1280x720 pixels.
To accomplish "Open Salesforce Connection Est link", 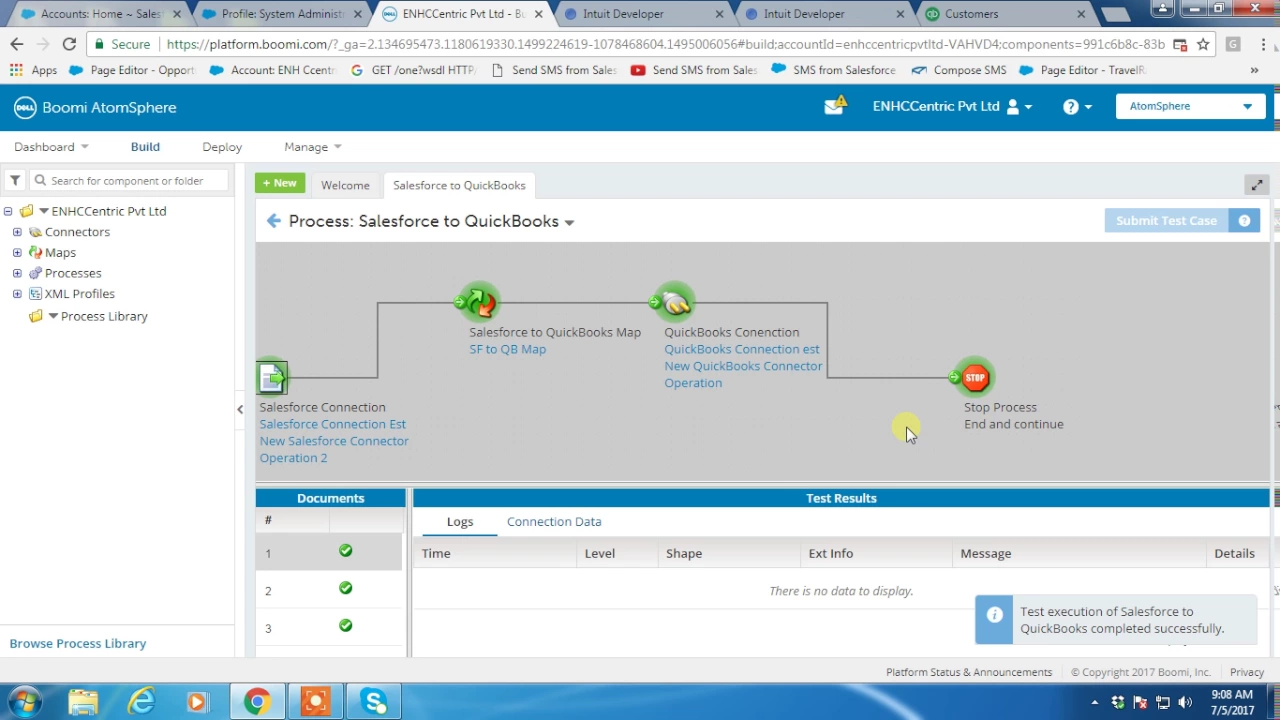I will tap(333, 424).
